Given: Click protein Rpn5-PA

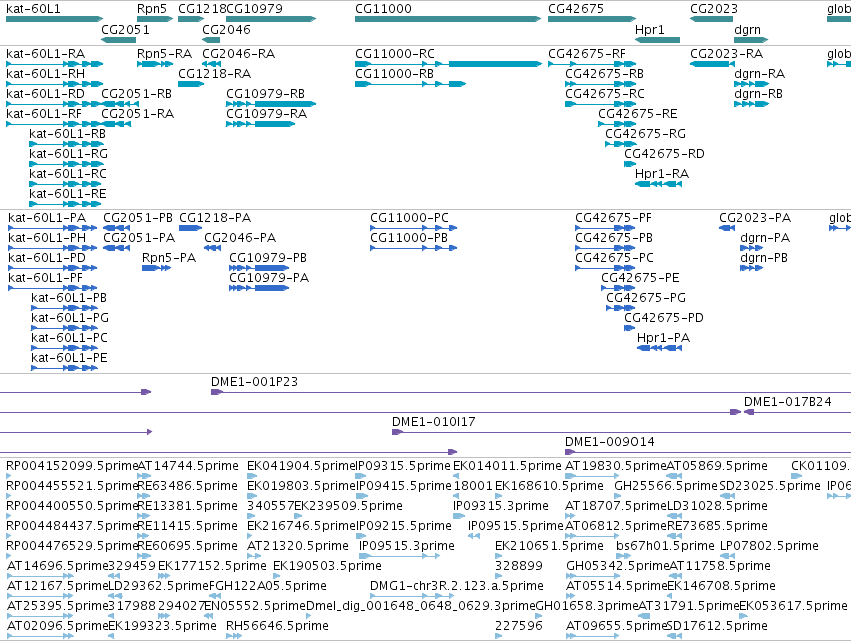Looking at the screenshot, I should (156, 268).
